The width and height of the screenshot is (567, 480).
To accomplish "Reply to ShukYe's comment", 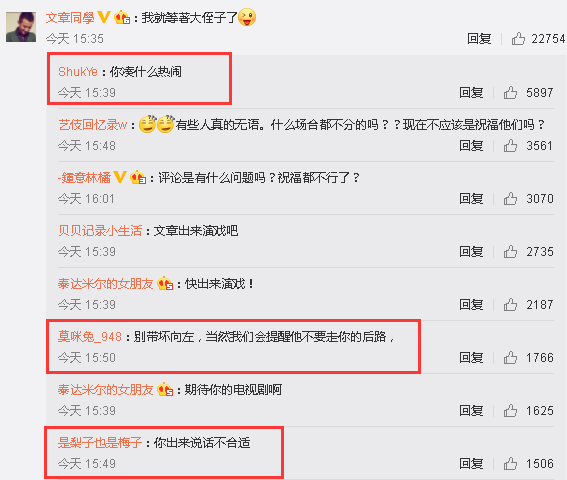I will tap(471, 93).
